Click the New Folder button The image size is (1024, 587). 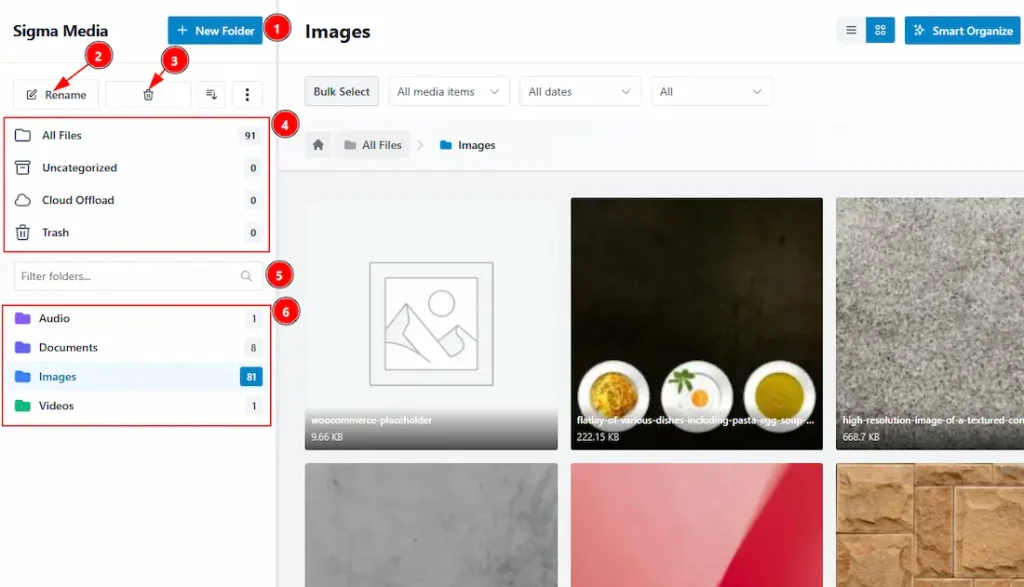215,31
